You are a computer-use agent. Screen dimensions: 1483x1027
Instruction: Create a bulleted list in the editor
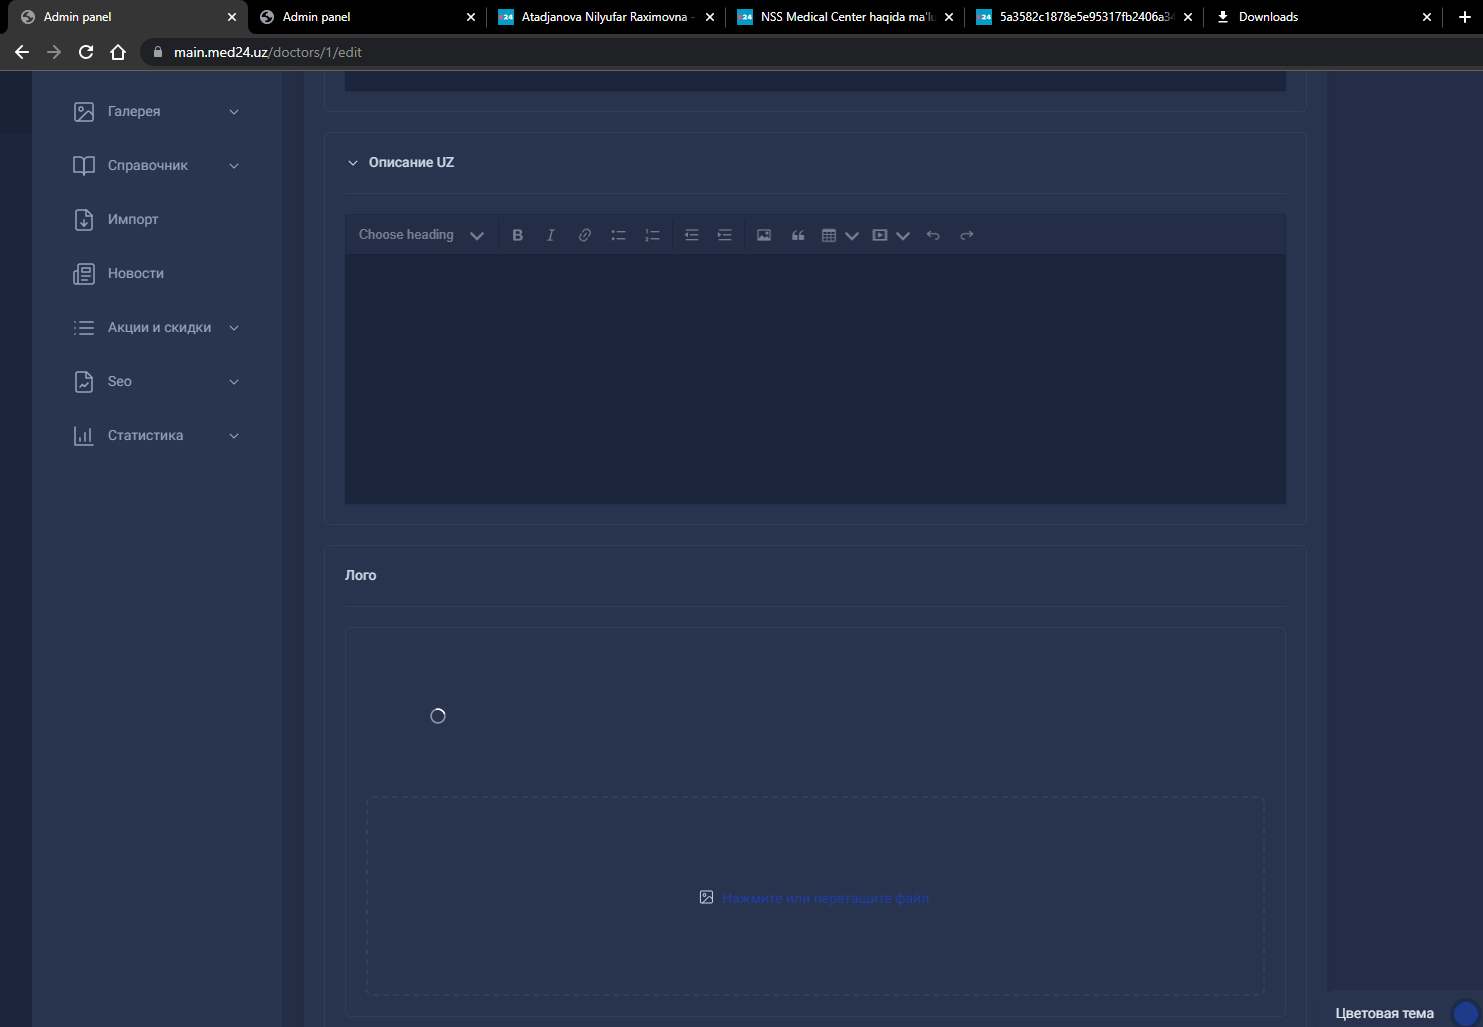point(618,235)
